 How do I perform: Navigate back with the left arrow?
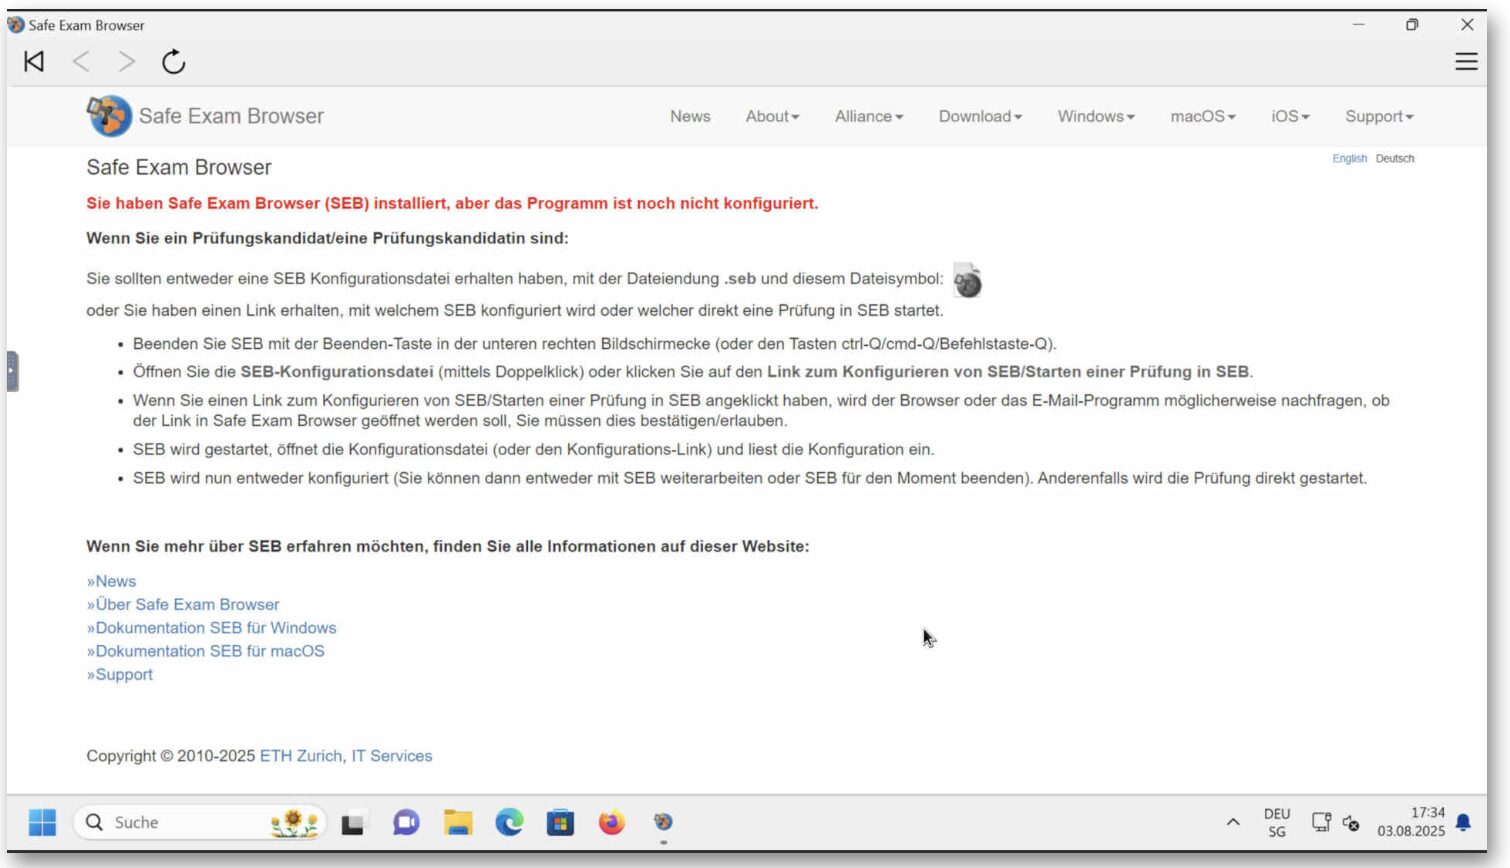81,62
